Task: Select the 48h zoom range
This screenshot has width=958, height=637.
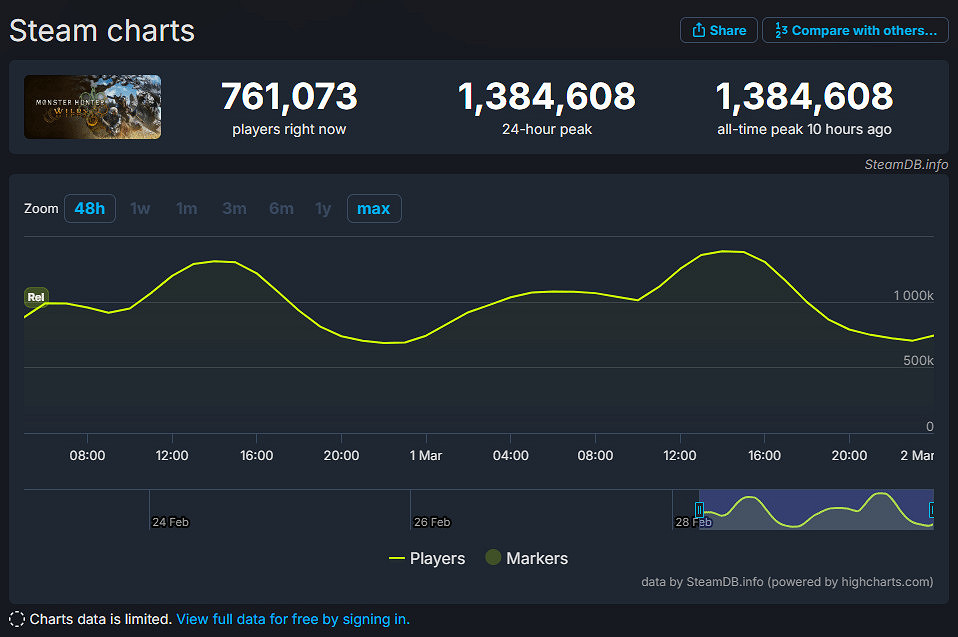Action: coord(90,208)
